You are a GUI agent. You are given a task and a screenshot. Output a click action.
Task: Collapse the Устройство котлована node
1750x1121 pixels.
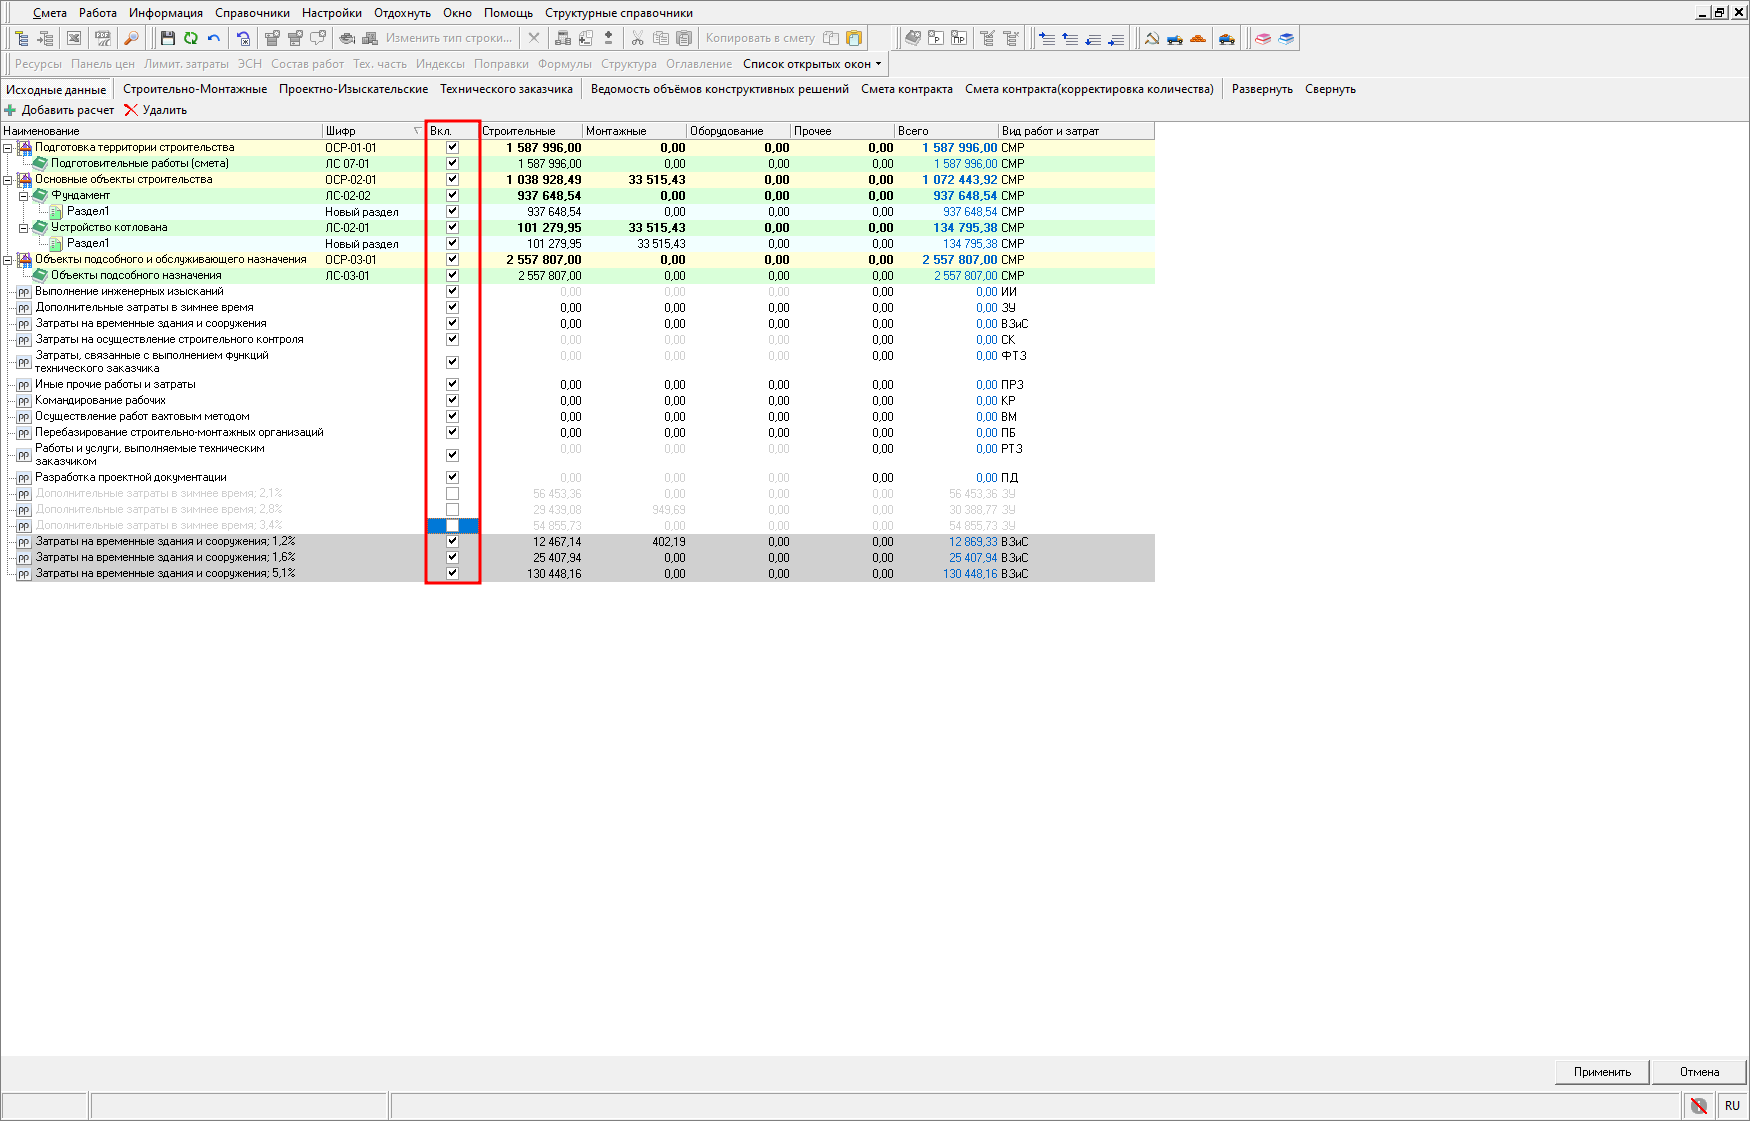pos(24,228)
